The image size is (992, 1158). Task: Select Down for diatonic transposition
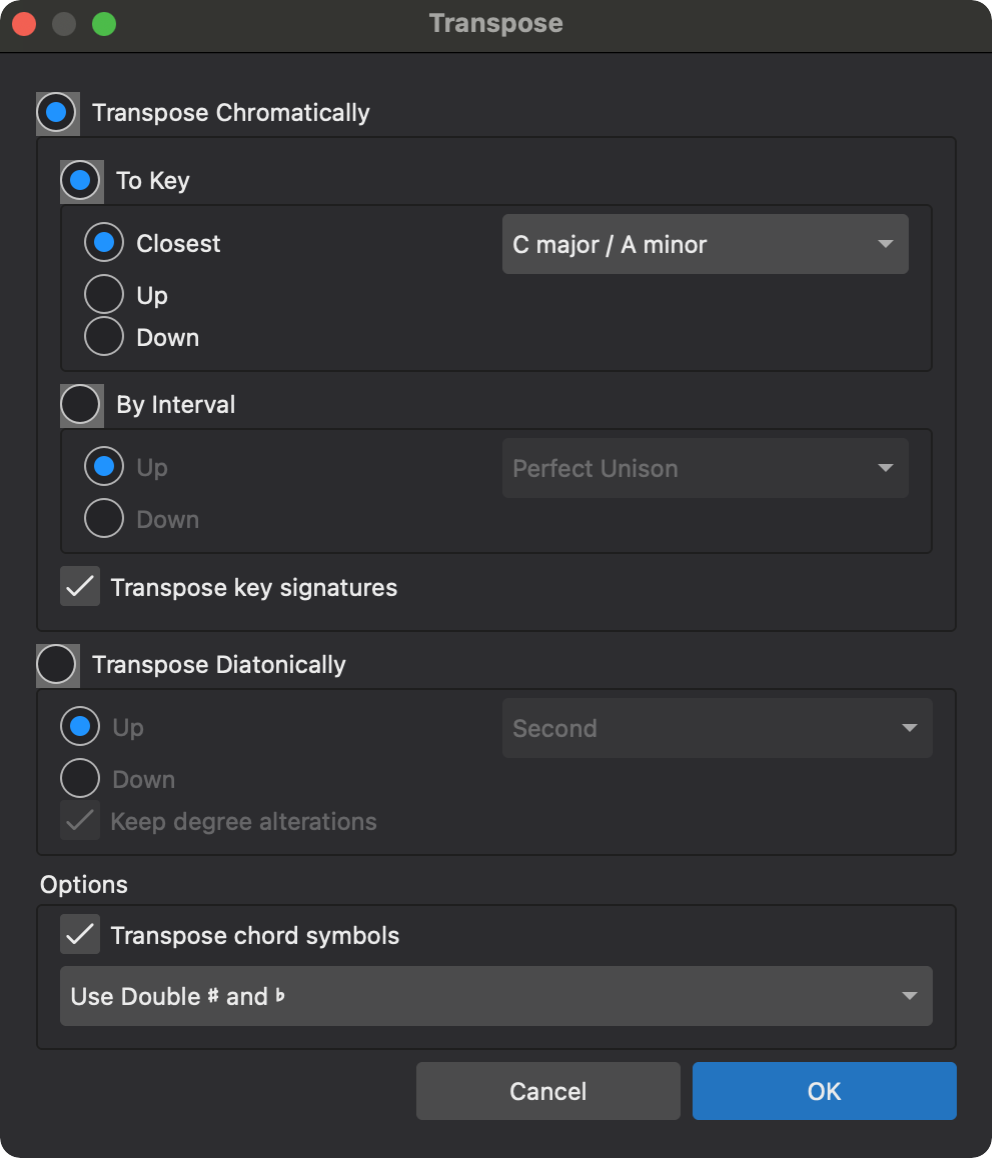80,777
